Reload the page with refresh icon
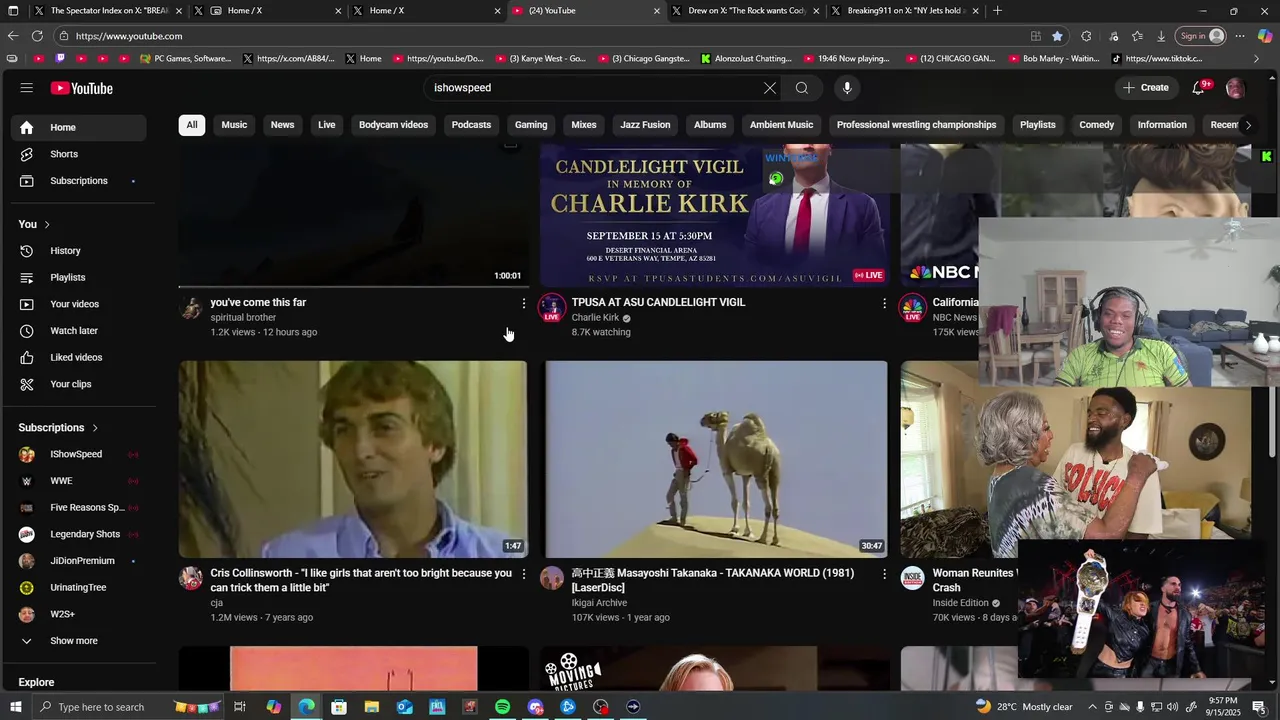Image resolution: width=1280 pixels, height=720 pixels. pyautogui.click(x=37, y=36)
